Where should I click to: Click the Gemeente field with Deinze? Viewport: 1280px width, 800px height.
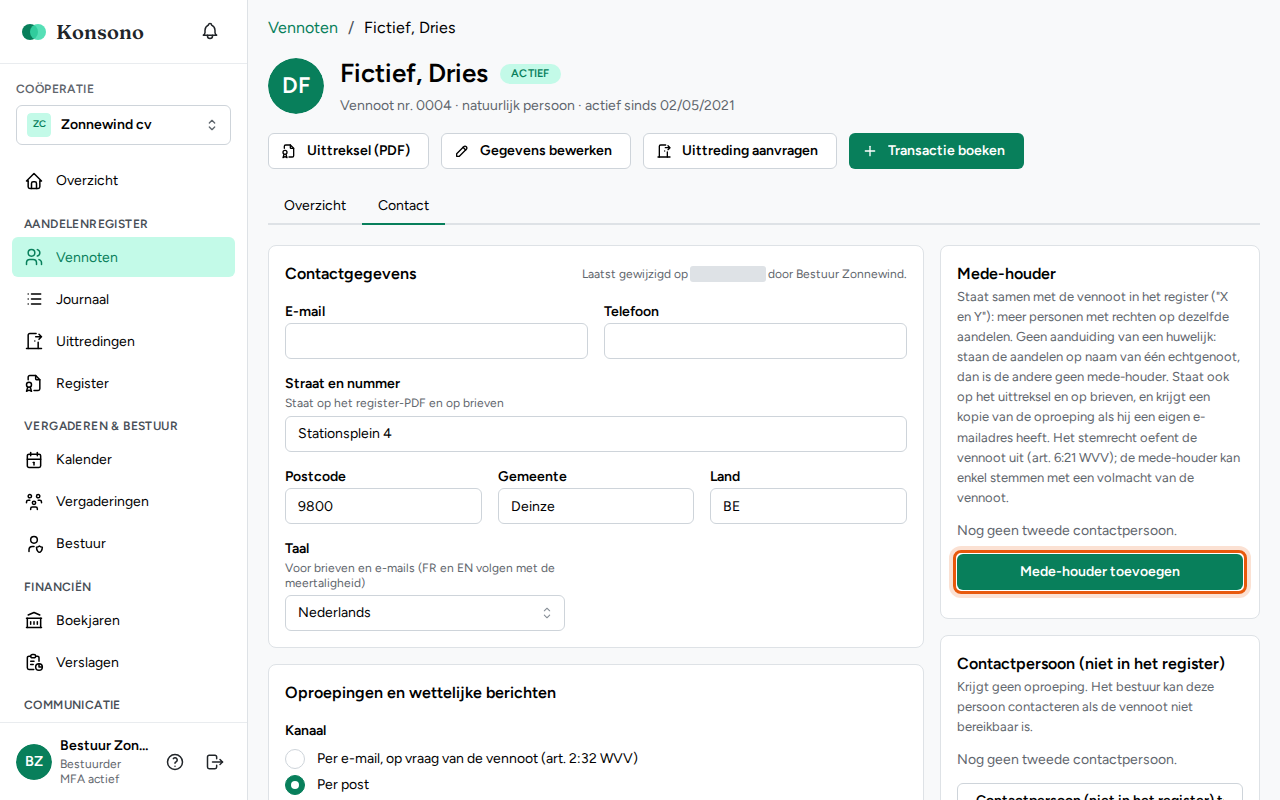(596, 506)
